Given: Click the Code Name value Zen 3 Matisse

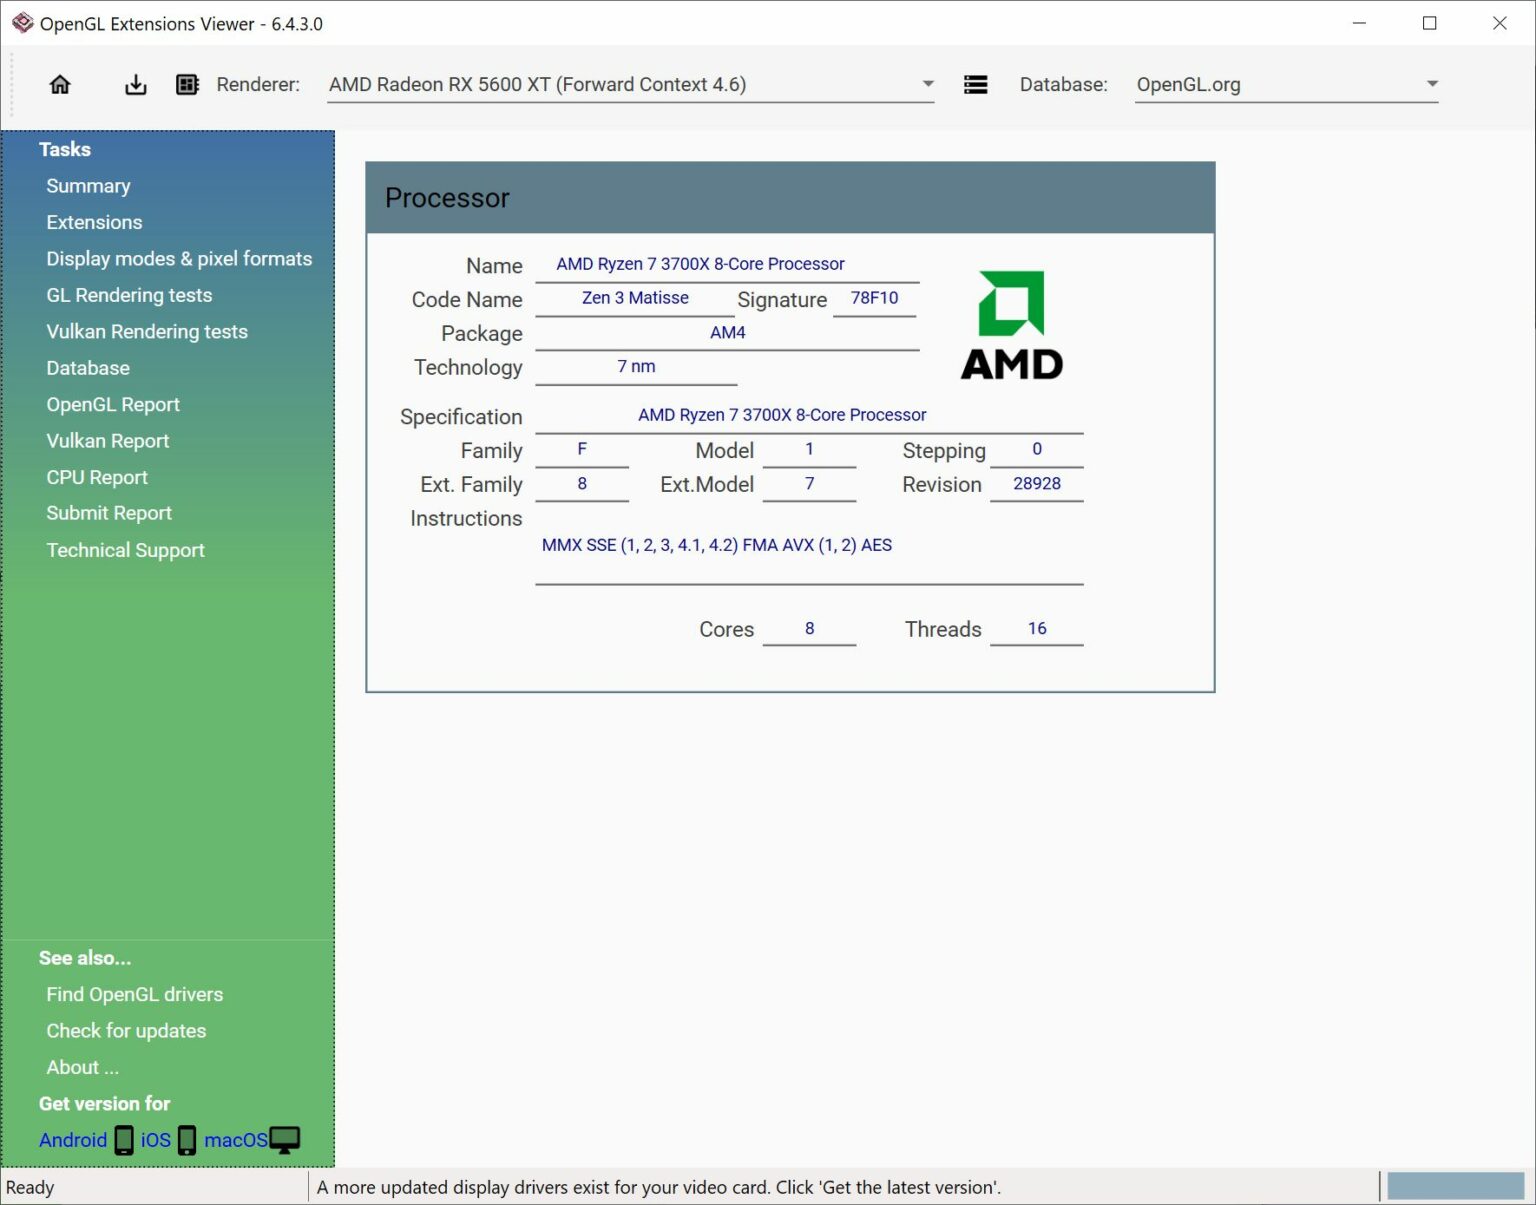Looking at the screenshot, I should (x=635, y=298).
